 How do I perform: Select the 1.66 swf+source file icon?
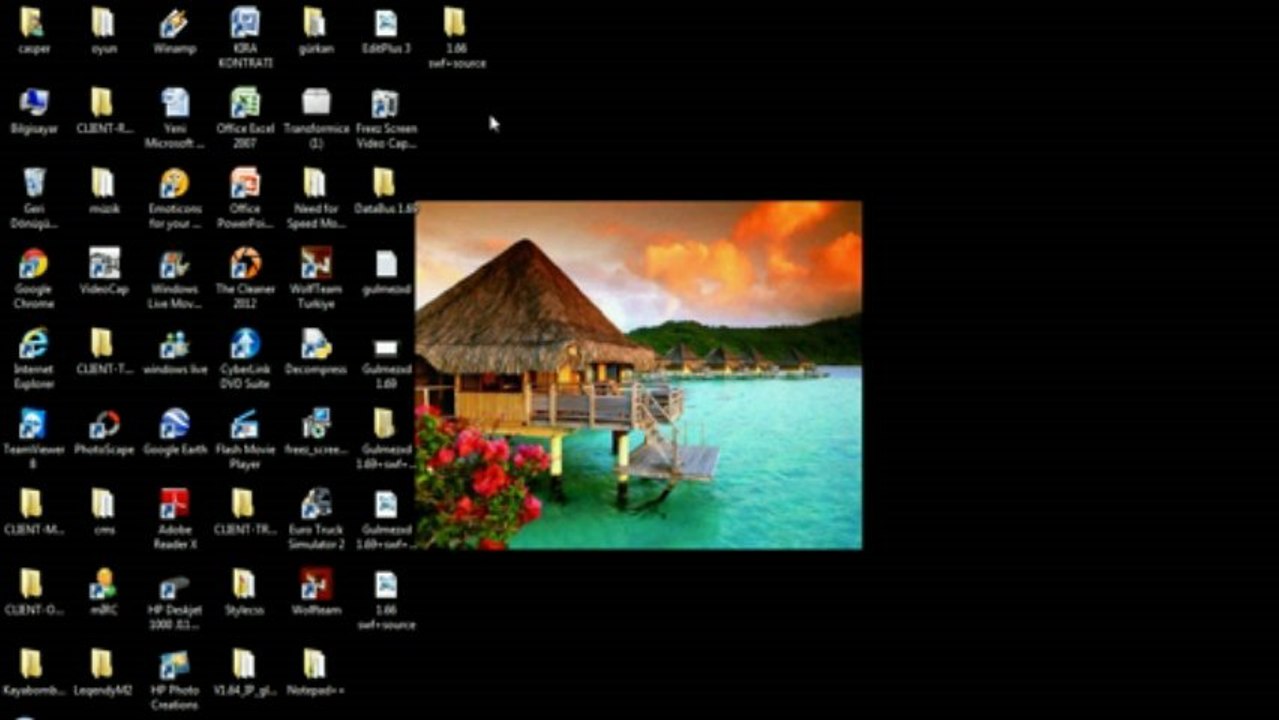click(x=385, y=583)
